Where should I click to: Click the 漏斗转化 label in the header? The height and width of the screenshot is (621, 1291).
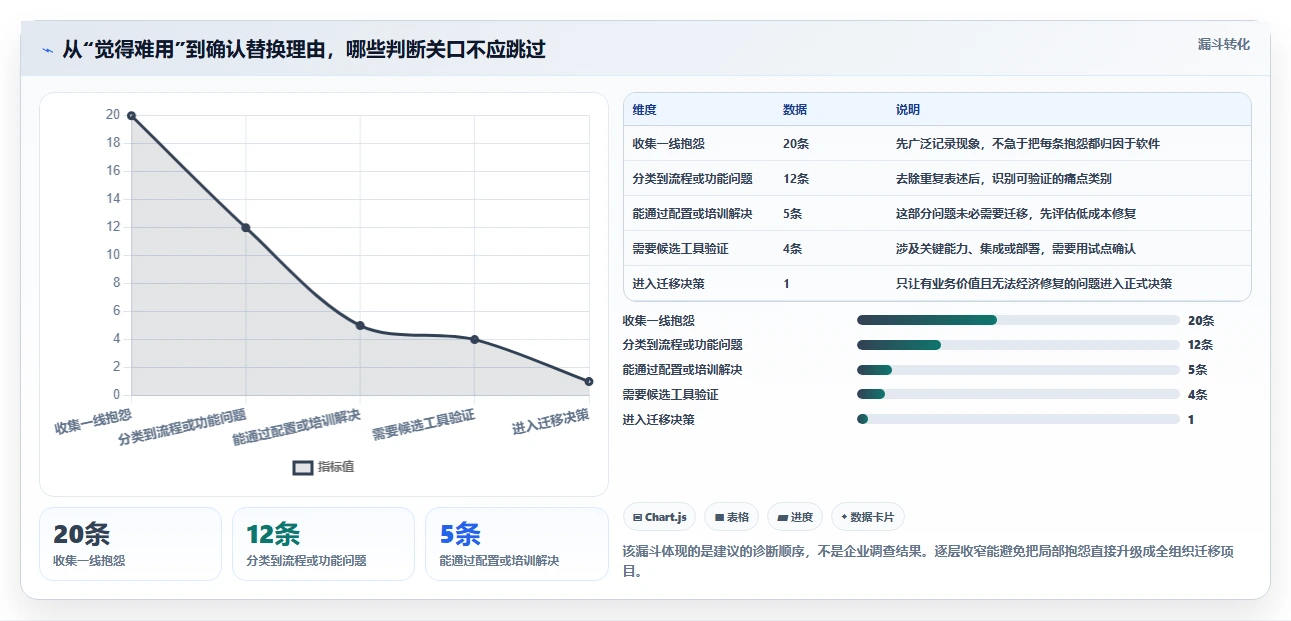[1224, 45]
